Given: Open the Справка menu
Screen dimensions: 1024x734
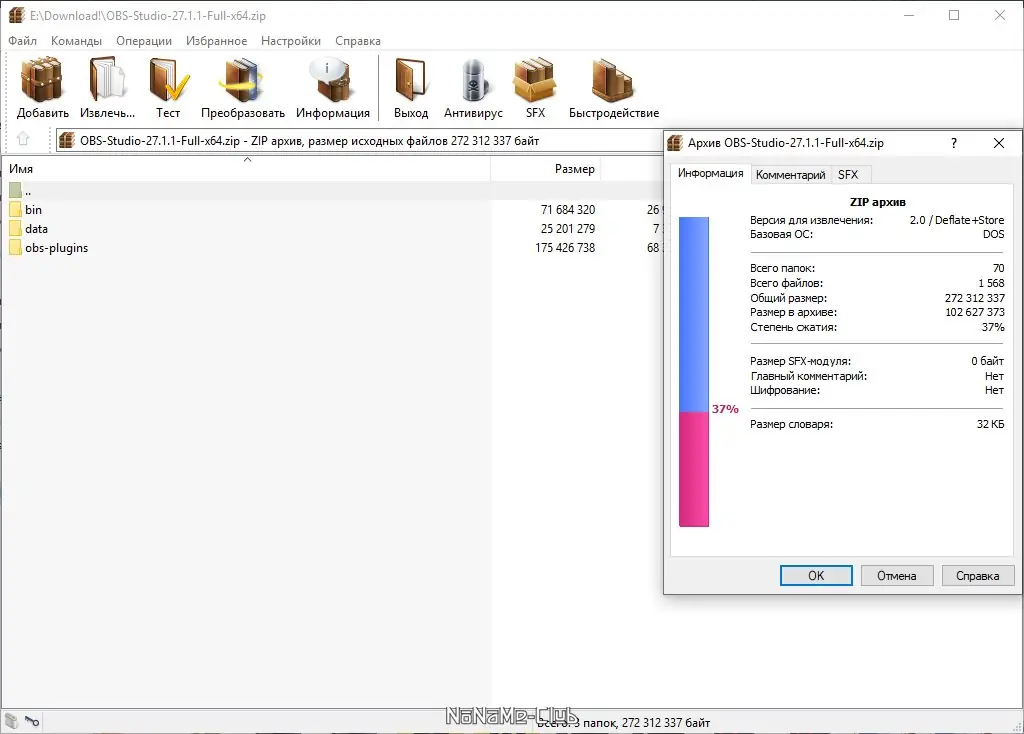Looking at the screenshot, I should pos(358,40).
